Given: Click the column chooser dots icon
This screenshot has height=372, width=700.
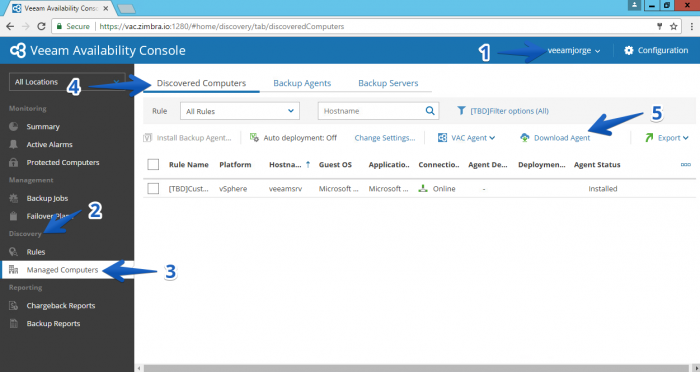Looking at the screenshot, I should (686, 164).
